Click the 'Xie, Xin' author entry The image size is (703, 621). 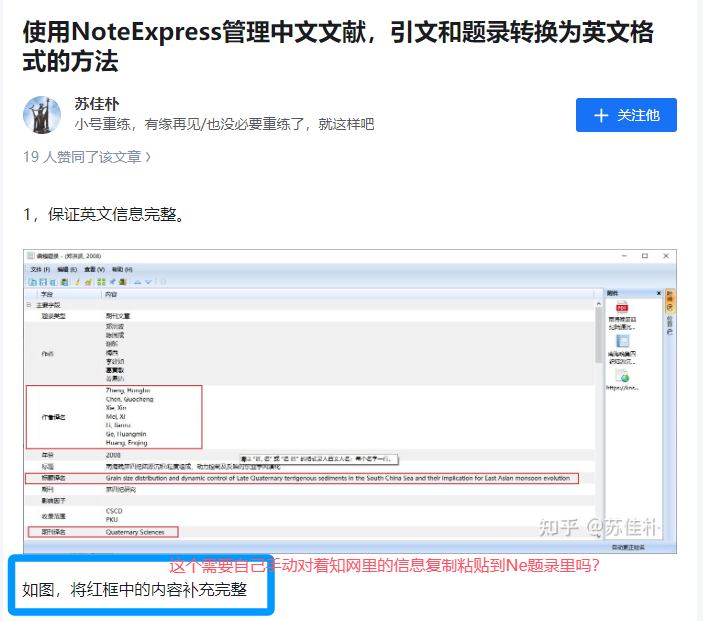tap(116, 408)
